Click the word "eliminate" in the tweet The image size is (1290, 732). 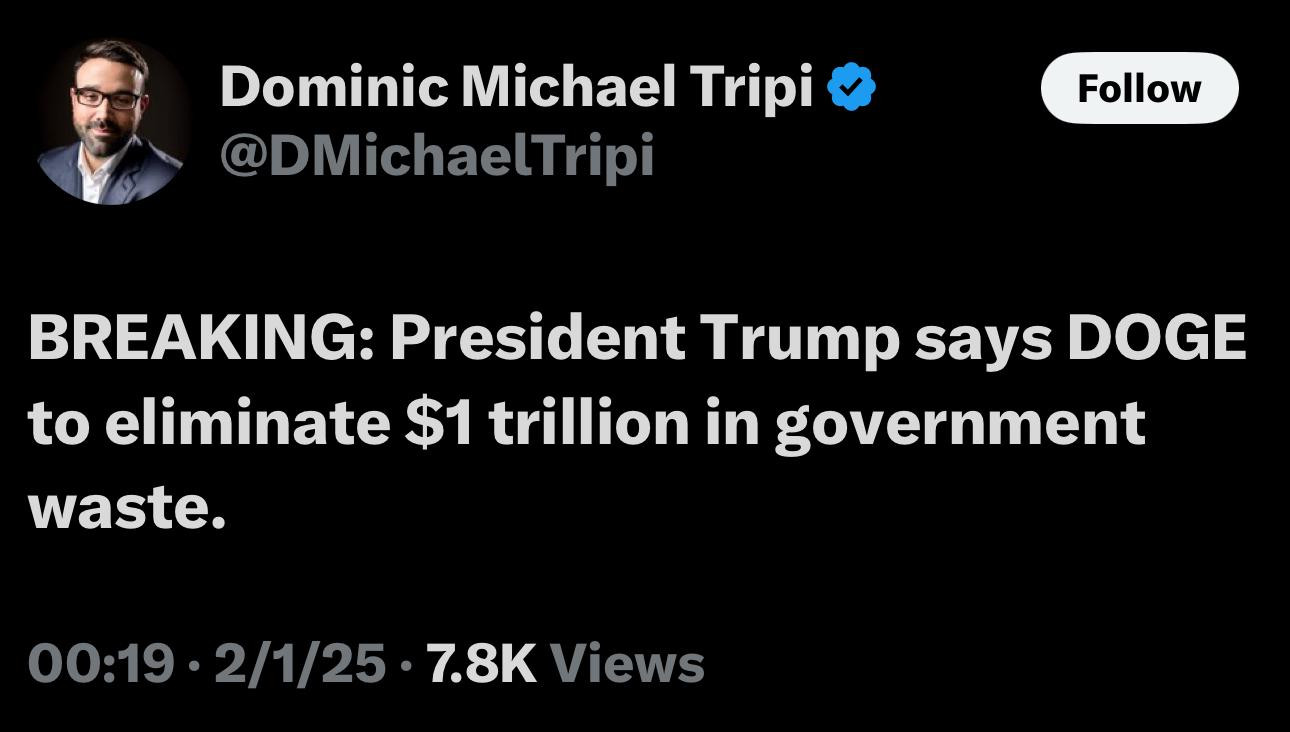pos(246,424)
